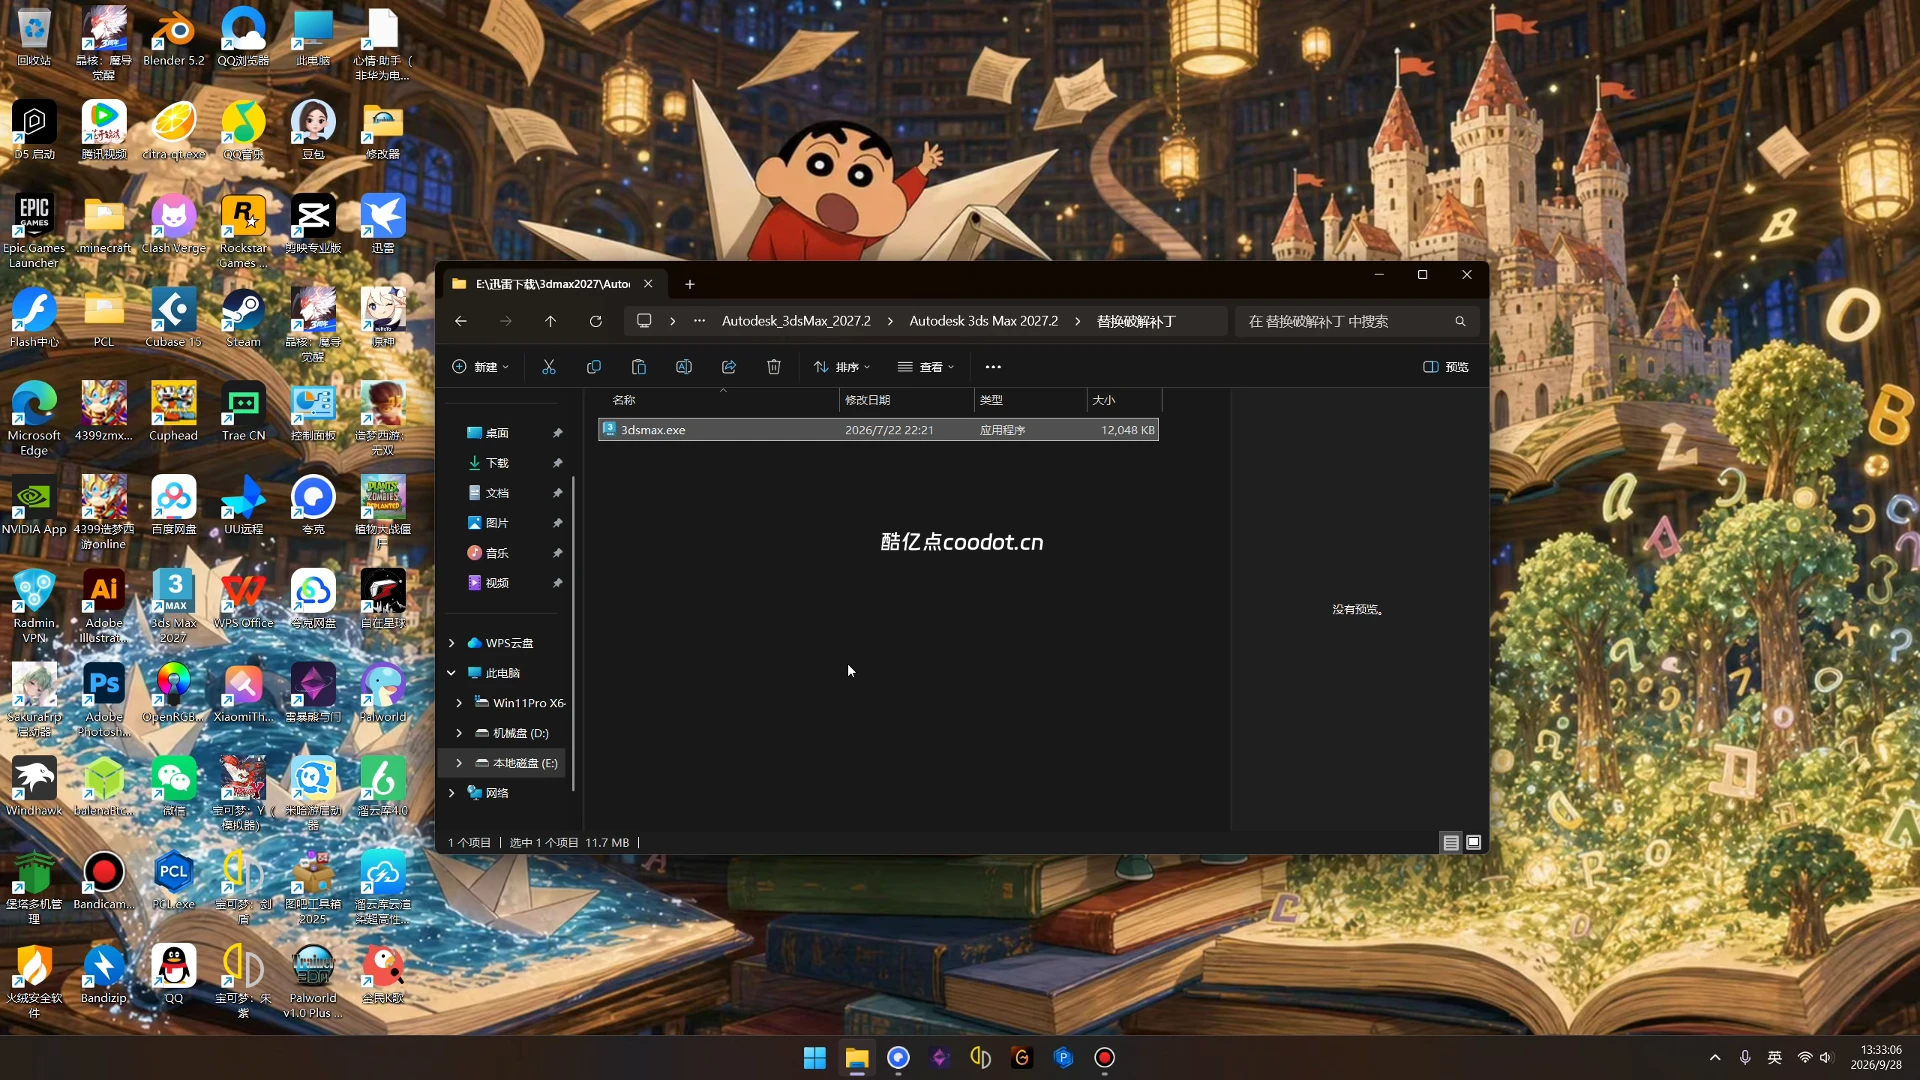The height and width of the screenshot is (1080, 1920).
Task: Select the 3ds Max 2027 desktop icon
Action: [x=173, y=606]
